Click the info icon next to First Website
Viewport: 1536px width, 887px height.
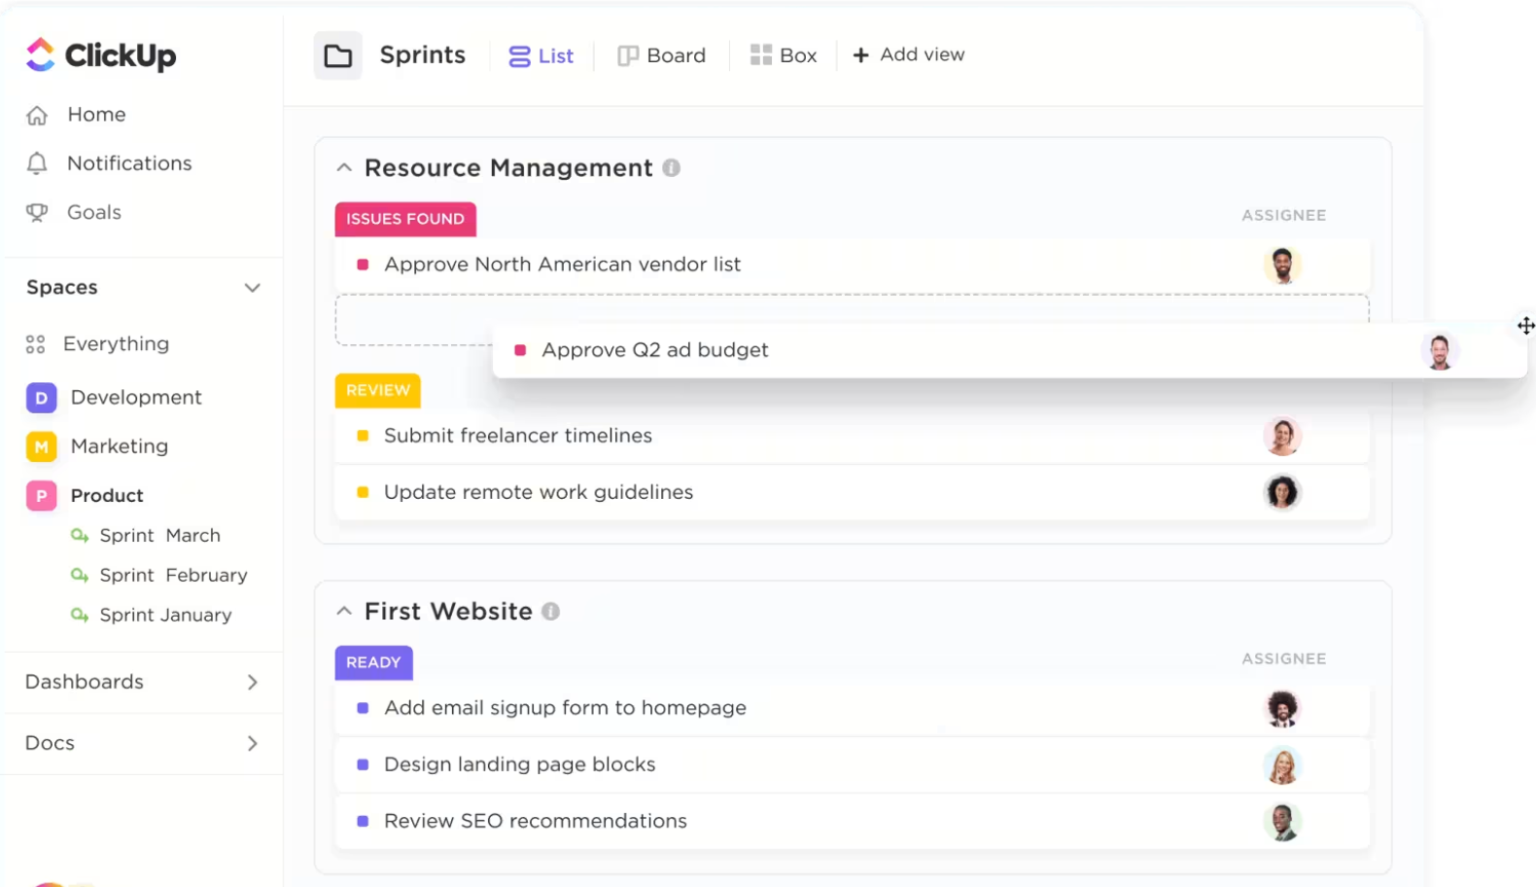550,611
